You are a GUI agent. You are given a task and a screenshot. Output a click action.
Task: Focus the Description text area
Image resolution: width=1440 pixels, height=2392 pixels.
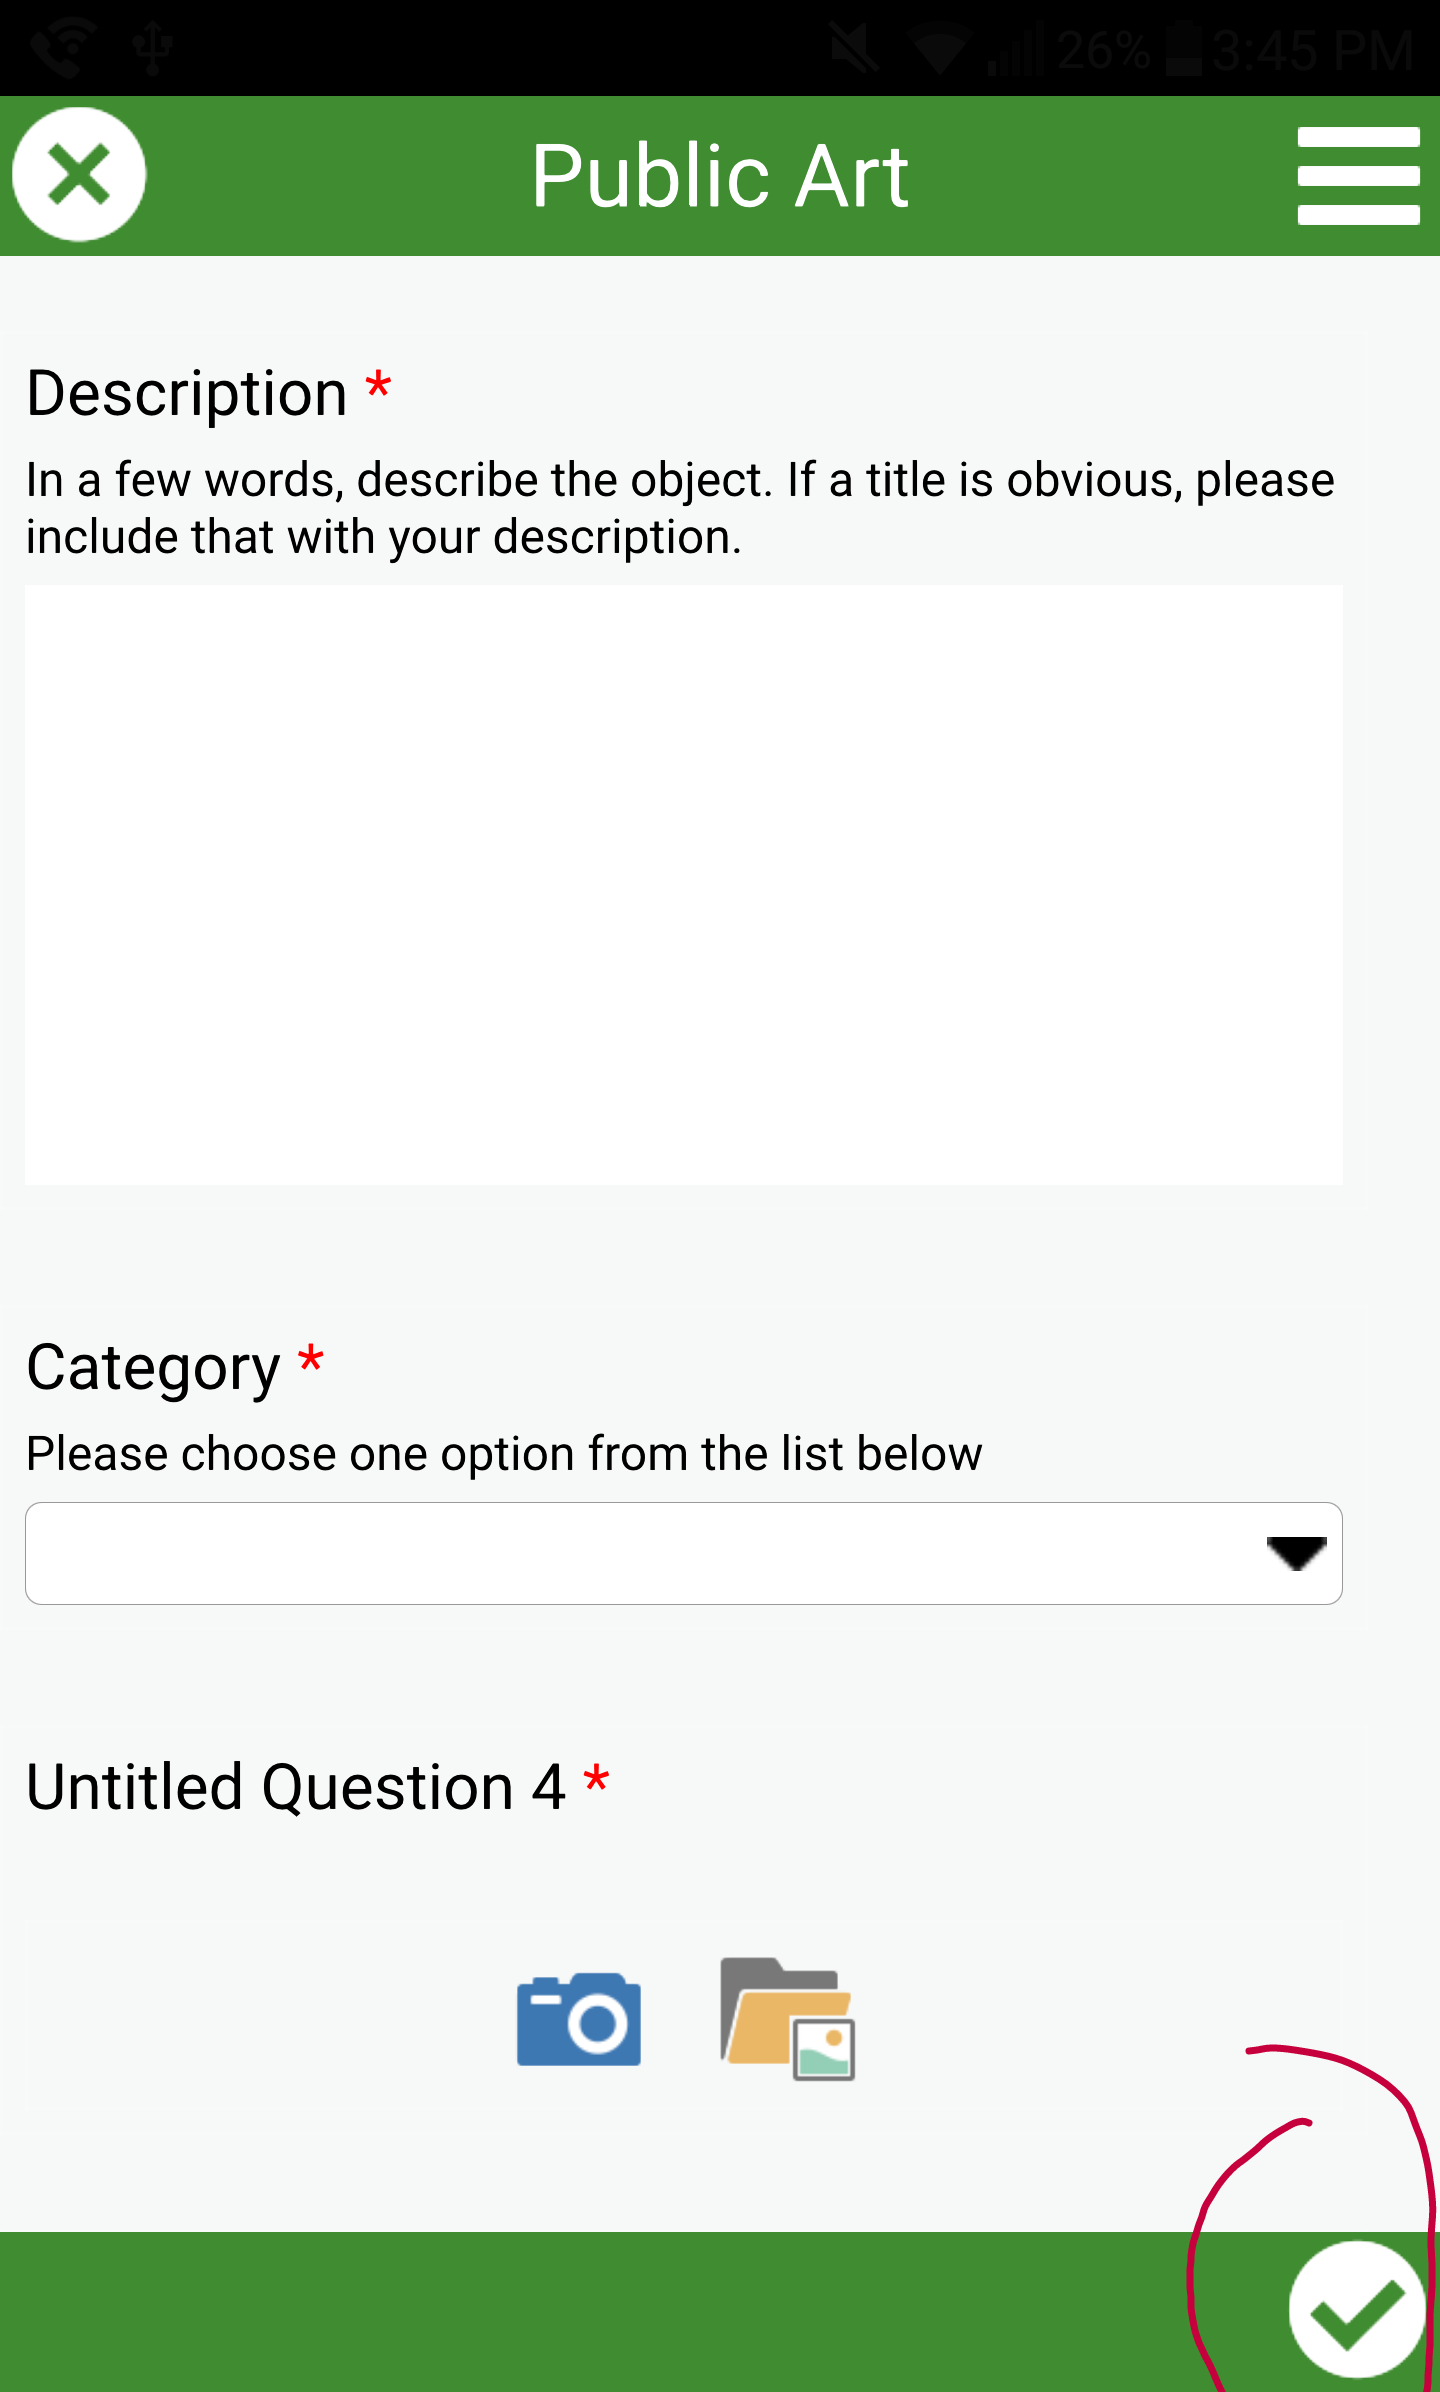point(684,884)
